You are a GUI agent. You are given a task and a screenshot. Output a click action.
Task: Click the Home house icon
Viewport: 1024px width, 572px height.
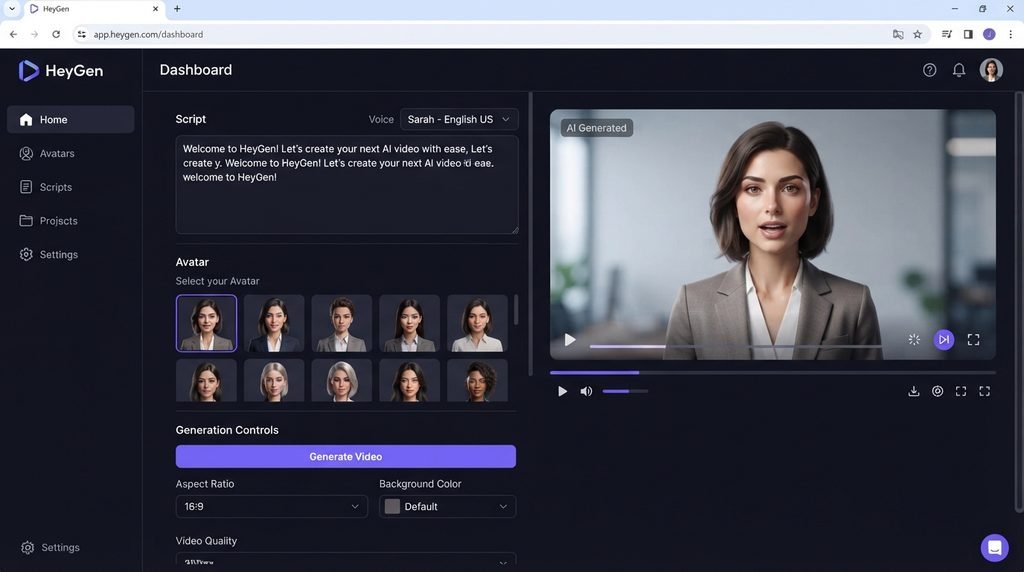26,119
